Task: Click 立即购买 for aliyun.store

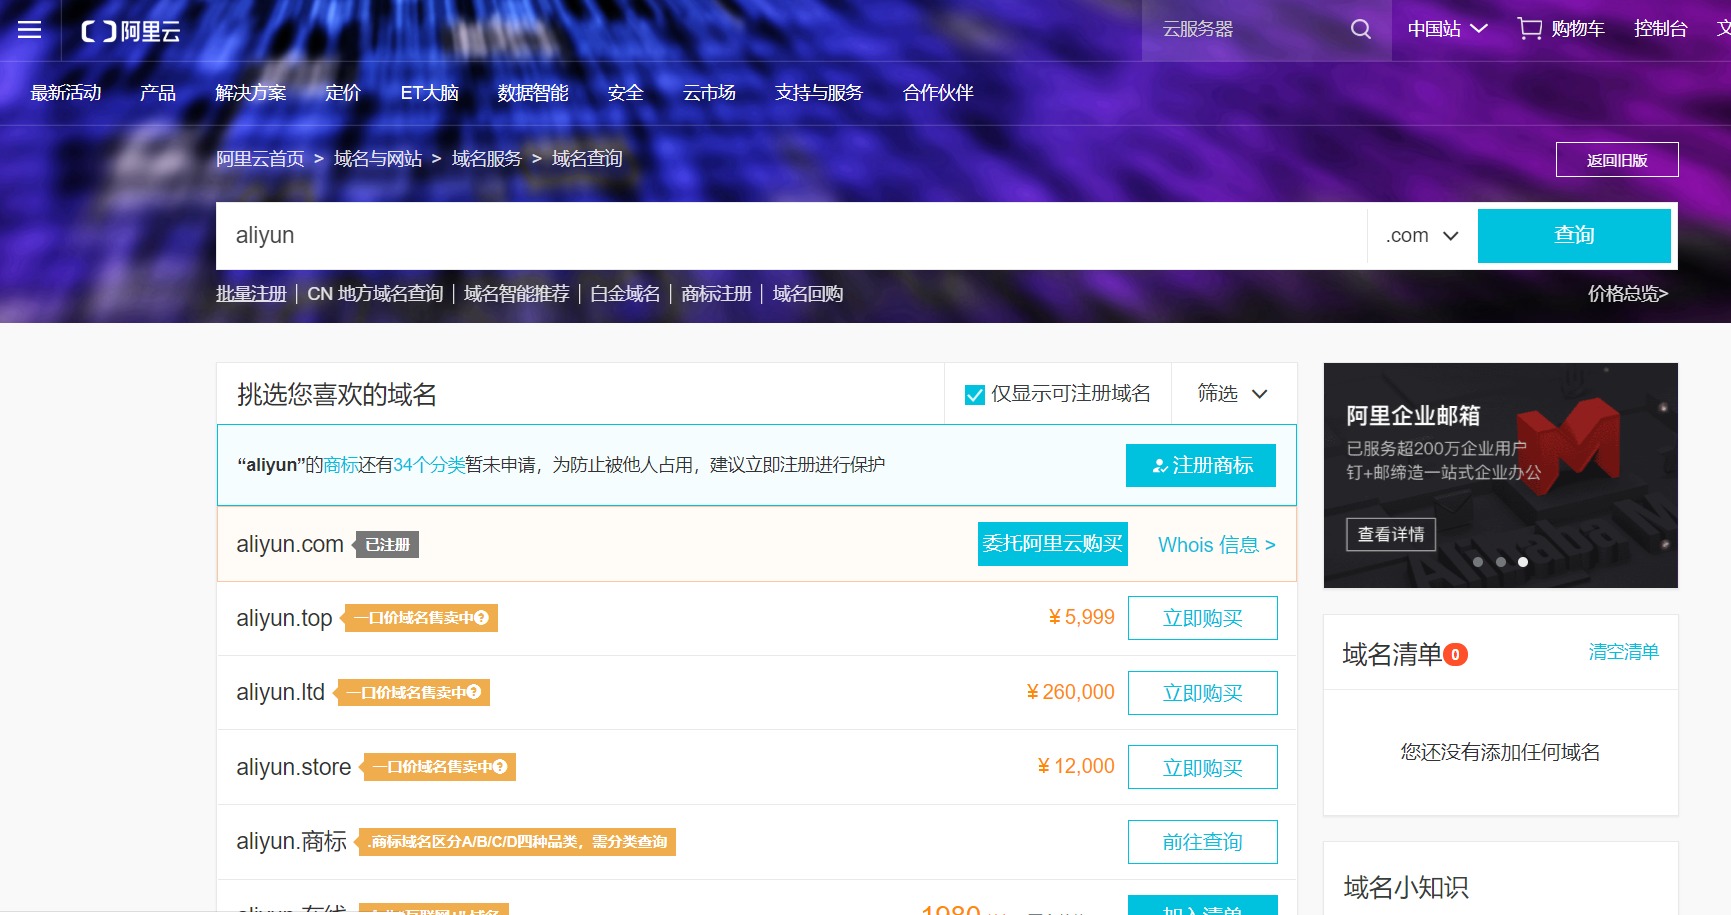Action: (1203, 767)
